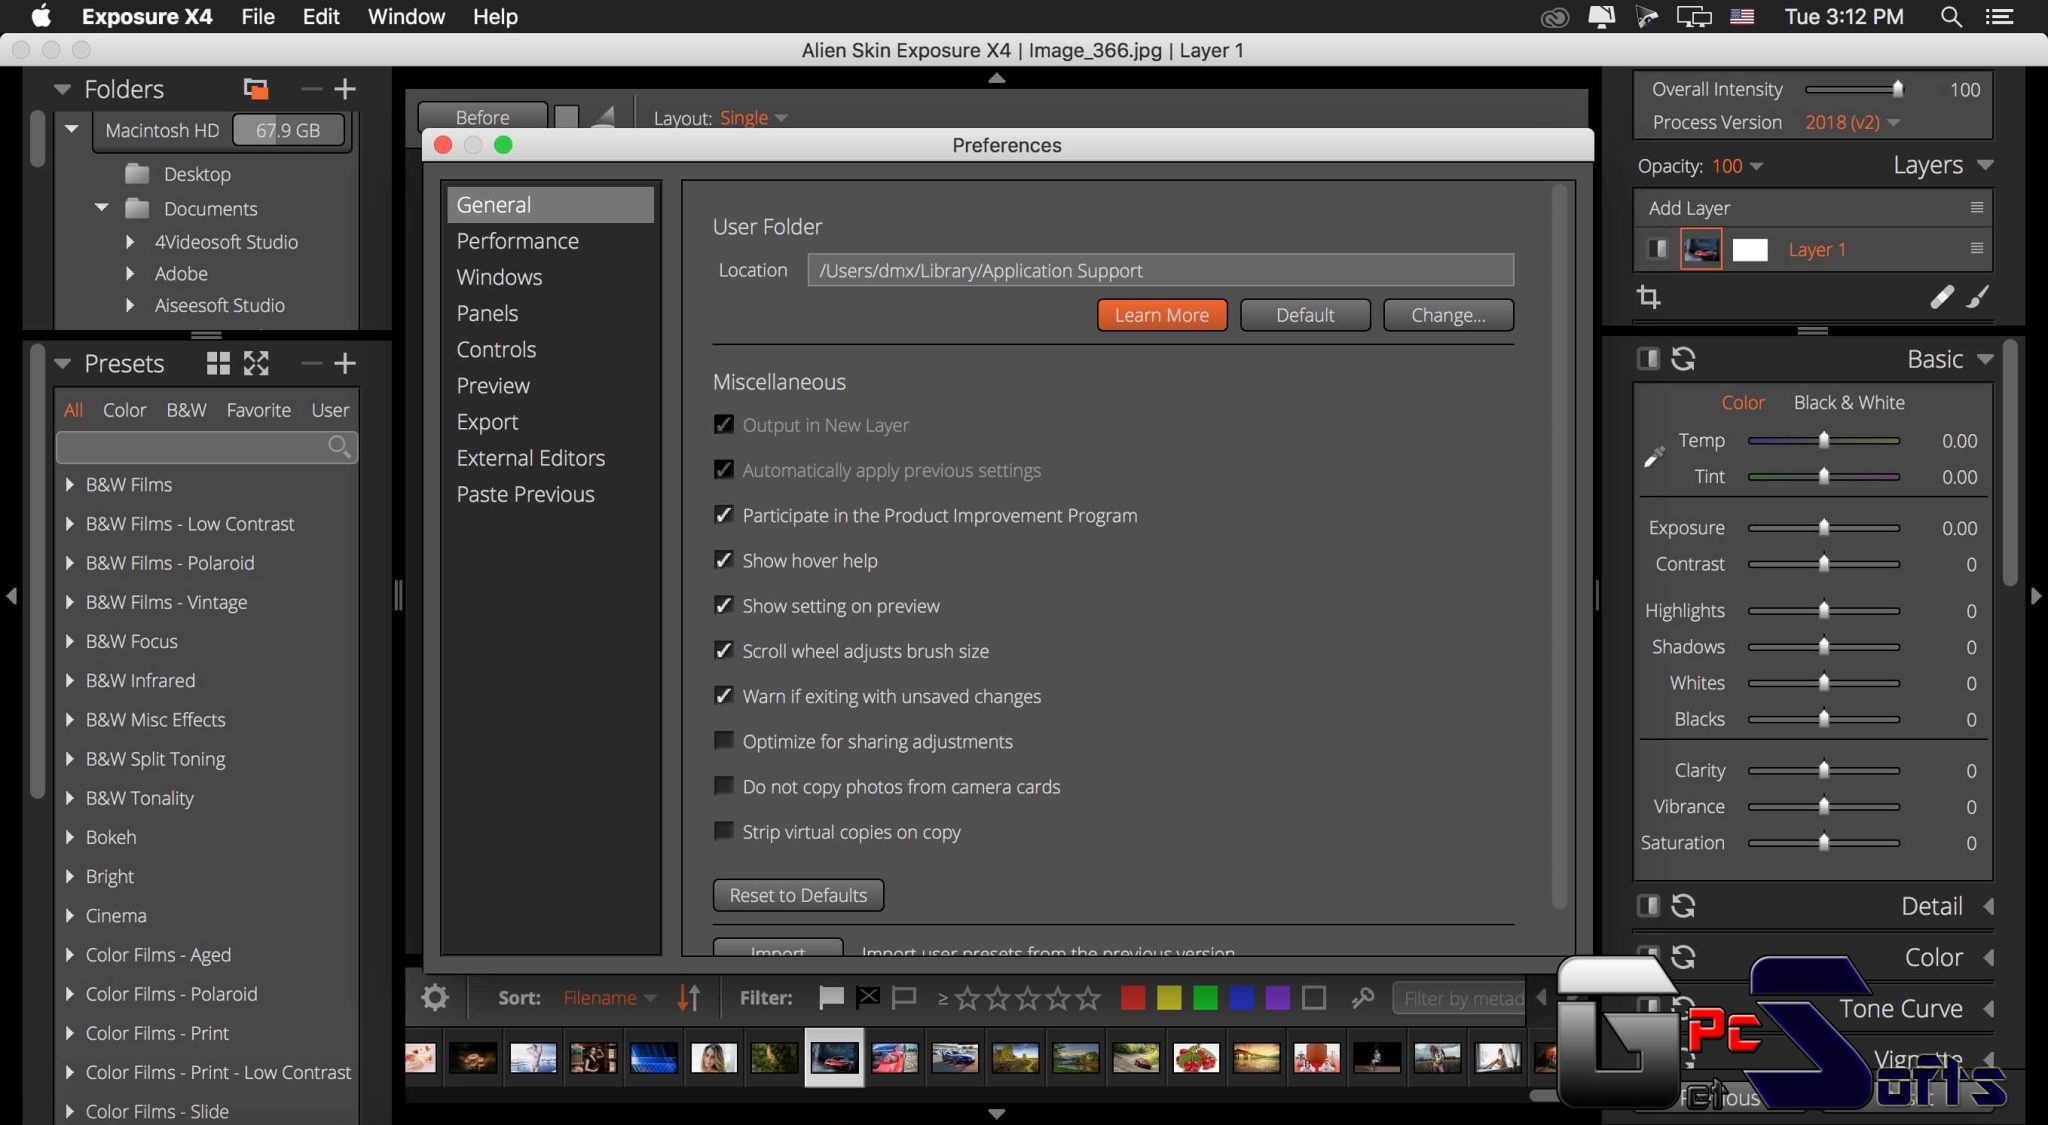Open Spotlight search in menu bar
Screen dimensions: 2048x1125
[x=1951, y=17]
